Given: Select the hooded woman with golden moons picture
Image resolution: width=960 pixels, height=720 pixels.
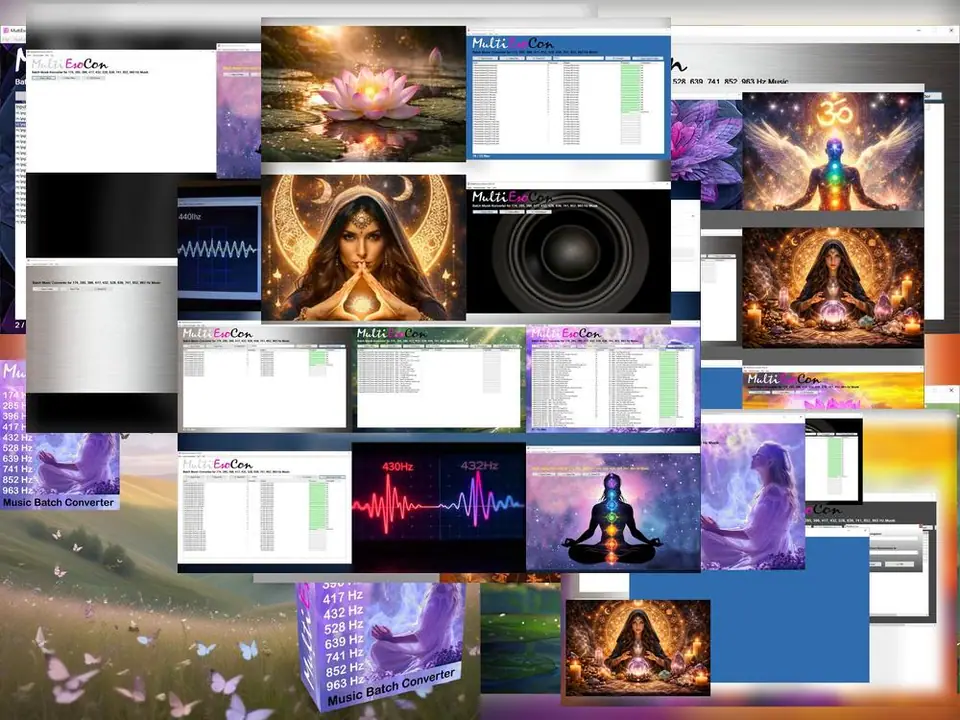Looking at the screenshot, I should pyautogui.click(x=363, y=248).
